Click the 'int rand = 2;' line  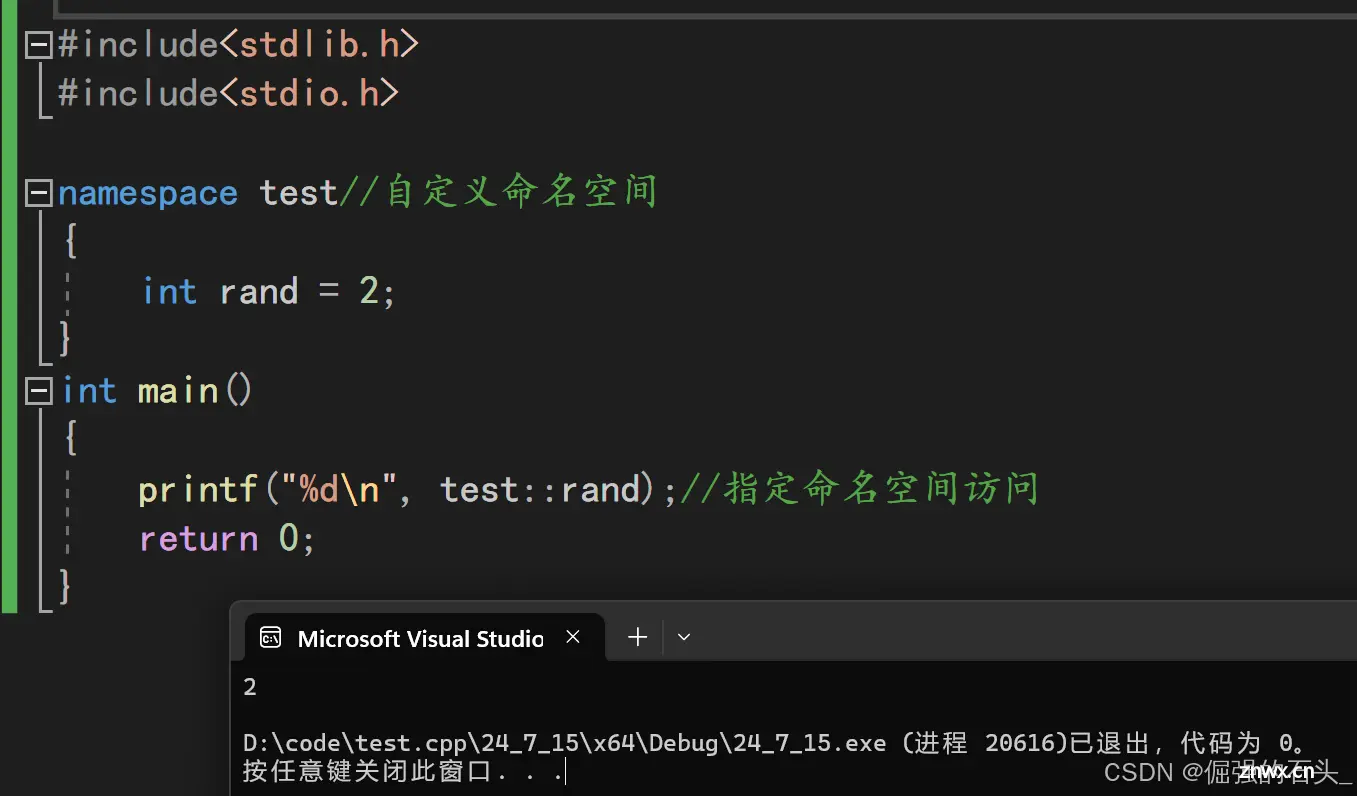[269, 292]
